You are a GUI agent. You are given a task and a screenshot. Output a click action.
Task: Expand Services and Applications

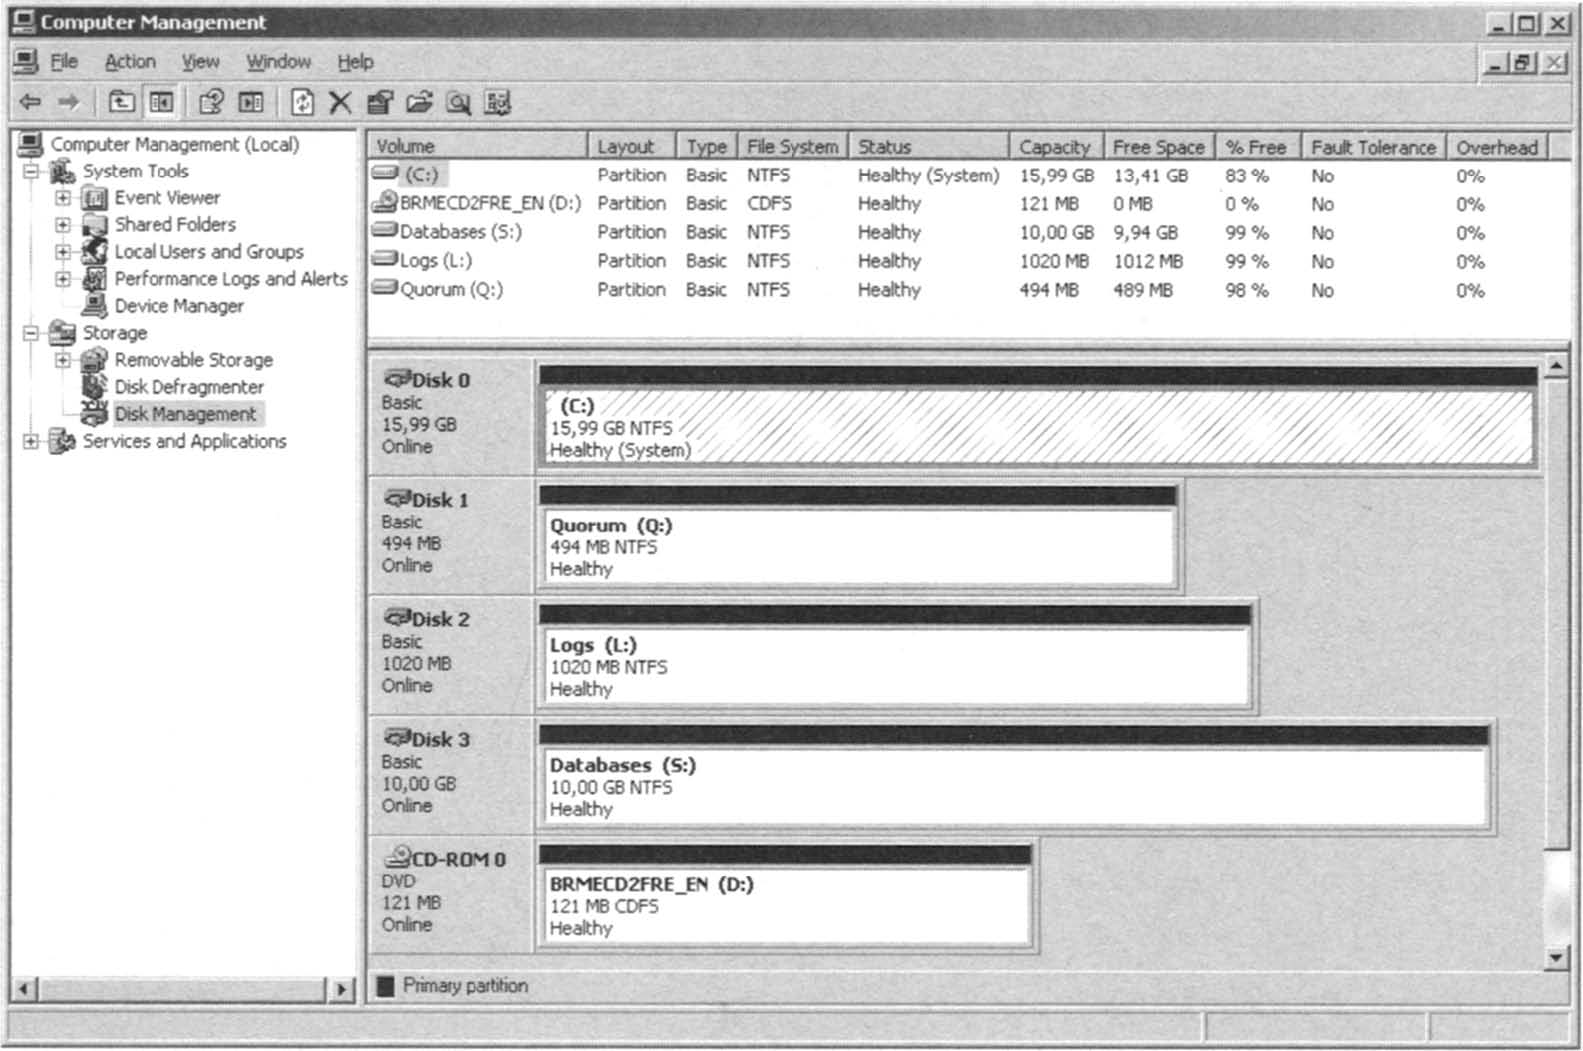coord(31,441)
